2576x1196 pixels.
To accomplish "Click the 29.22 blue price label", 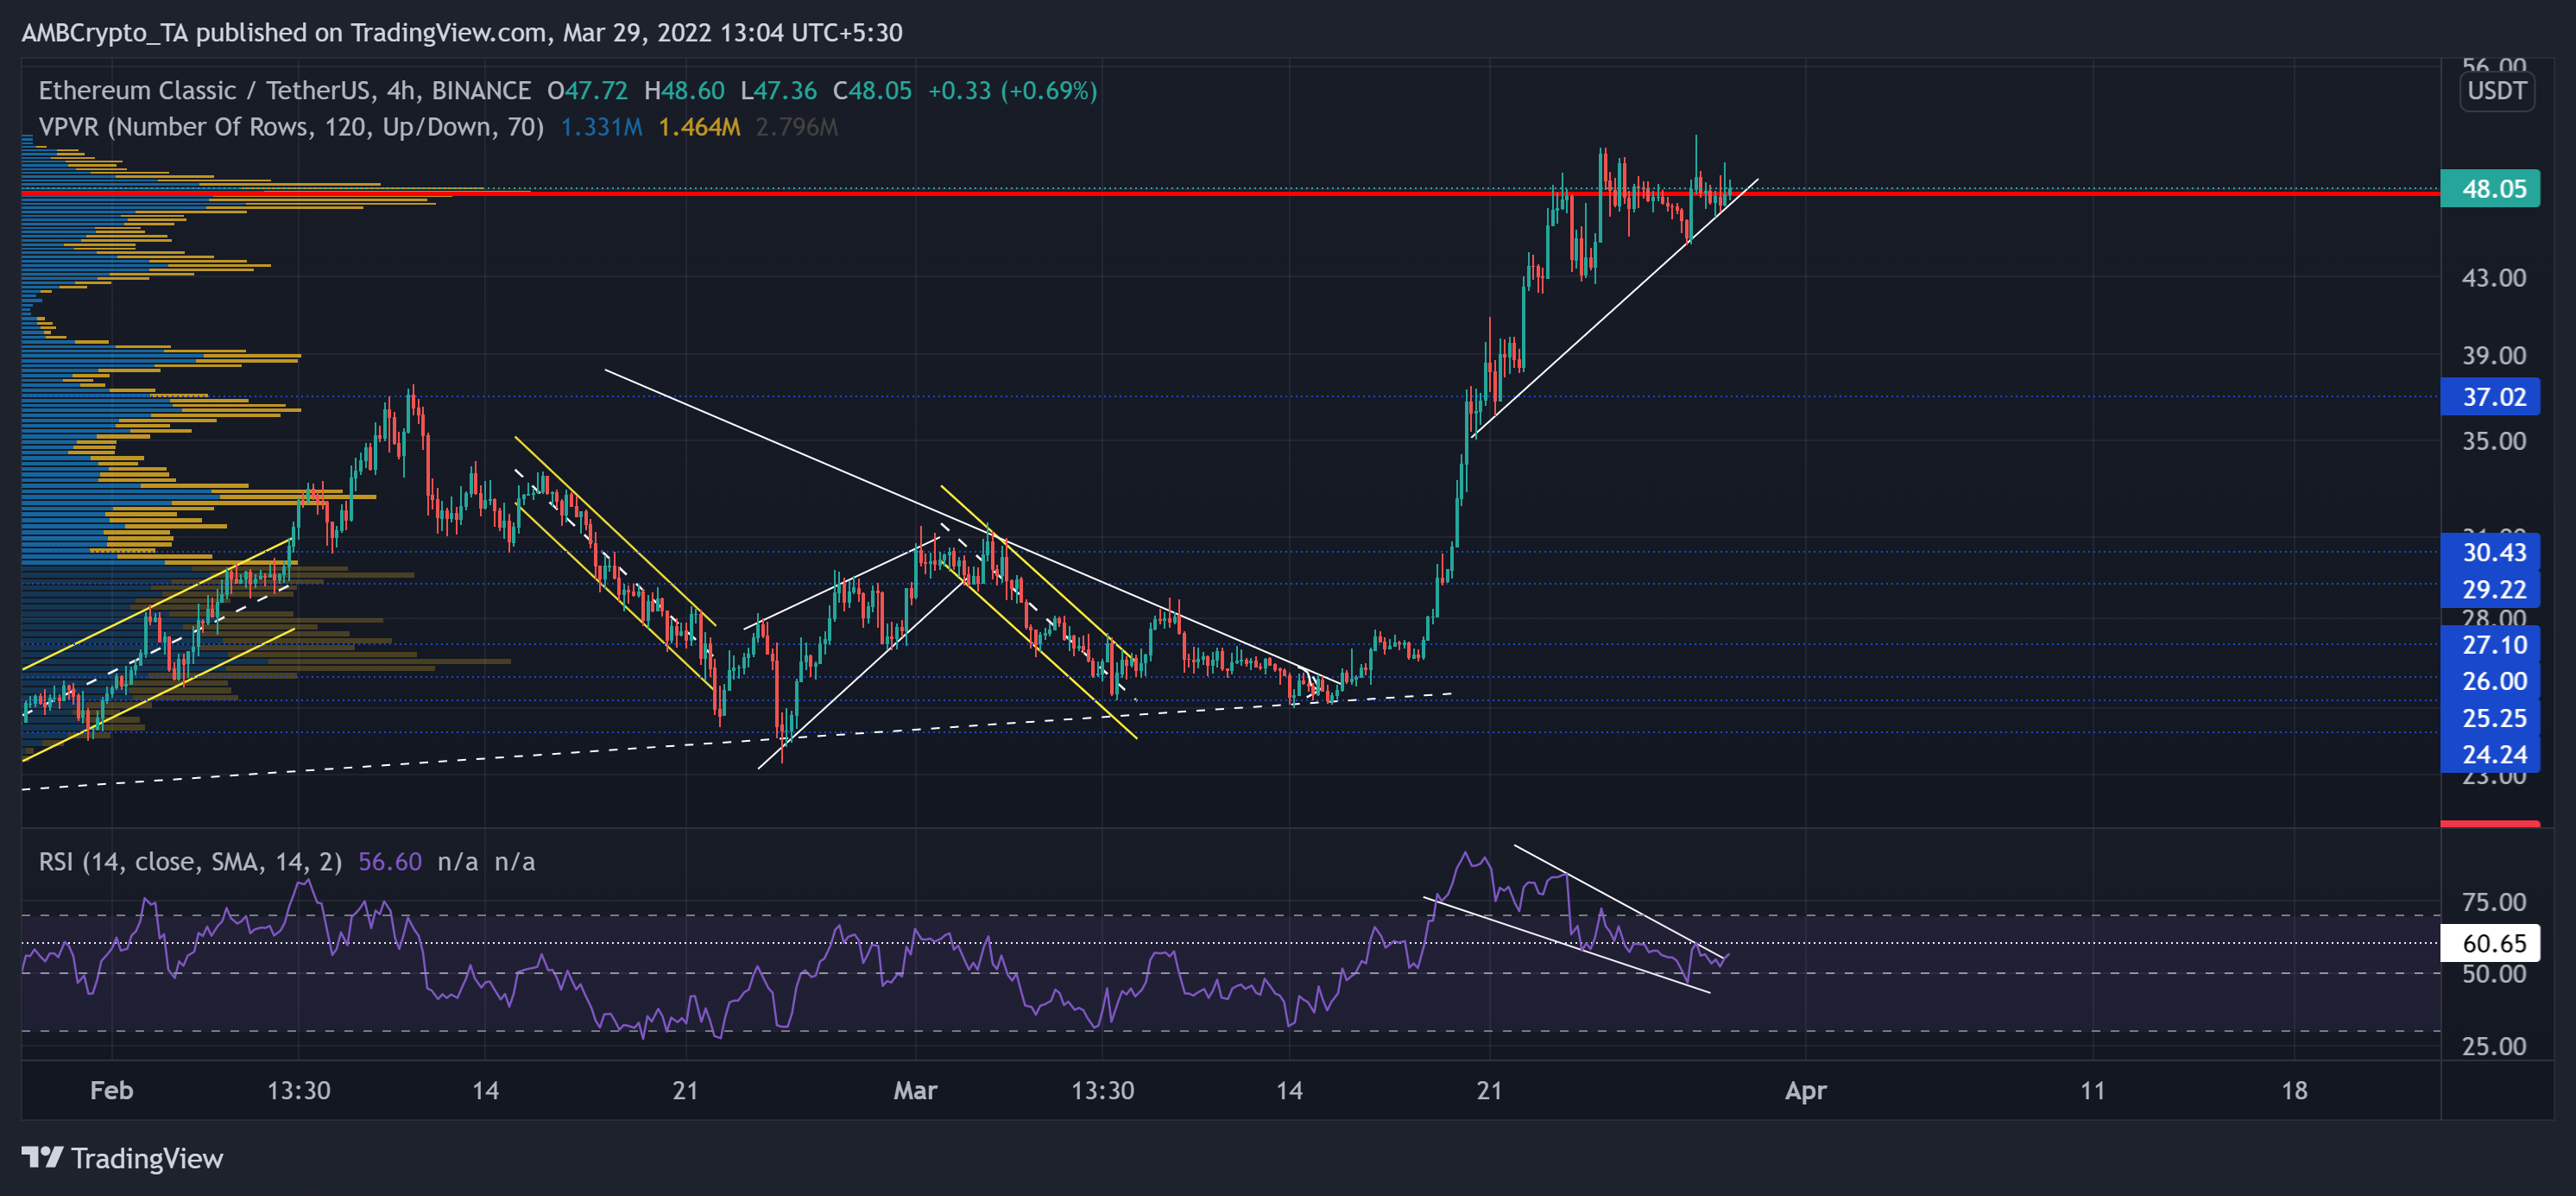I will pos(2489,589).
